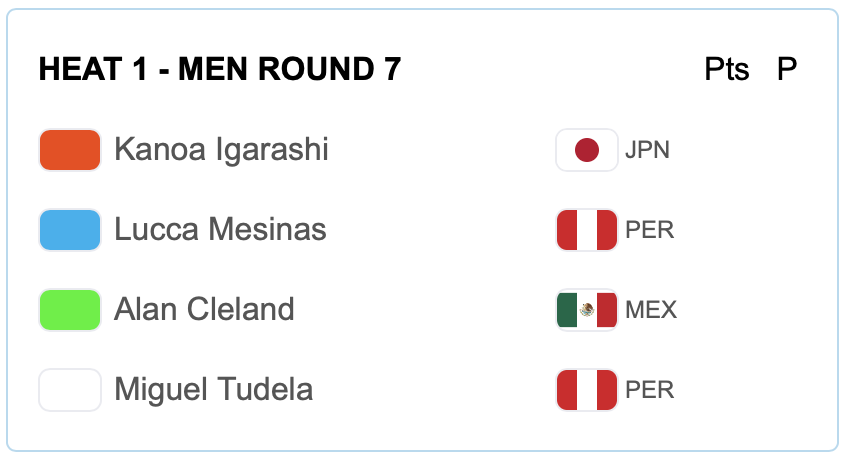
Task: Click PER code beside Miguel Tudela
Action: point(649,390)
